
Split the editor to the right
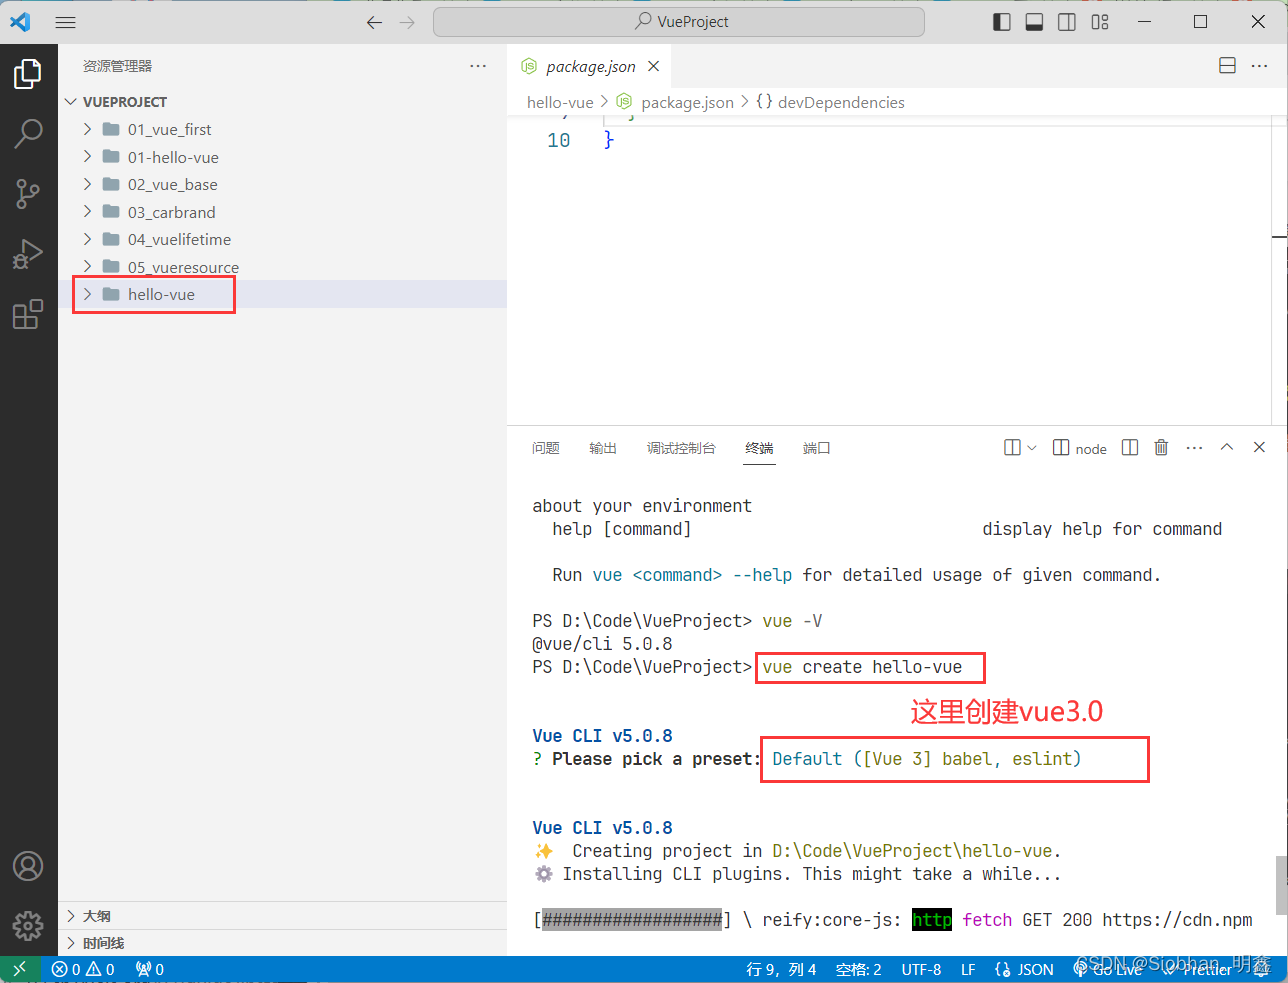(1227, 66)
